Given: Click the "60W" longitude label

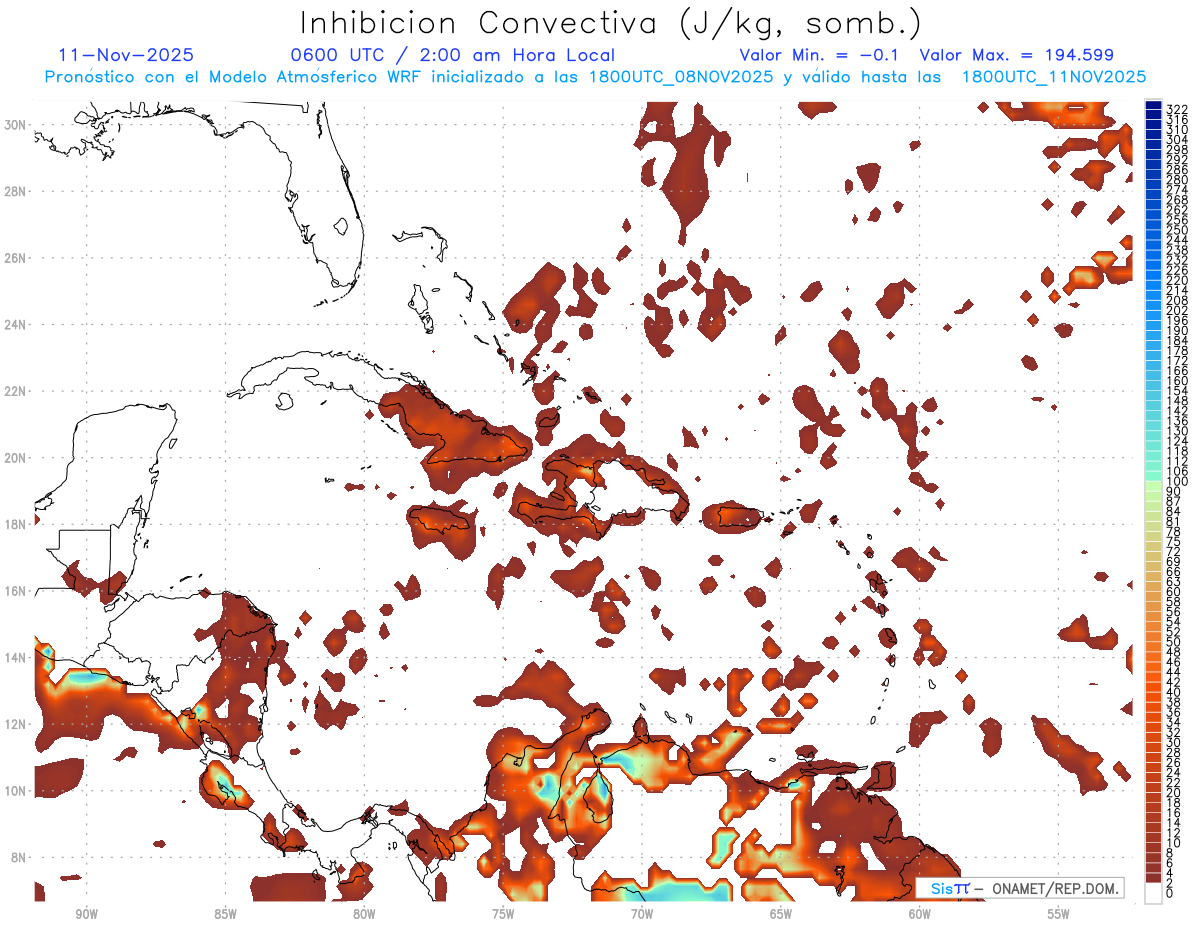Looking at the screenshot, I should (920, 914).
